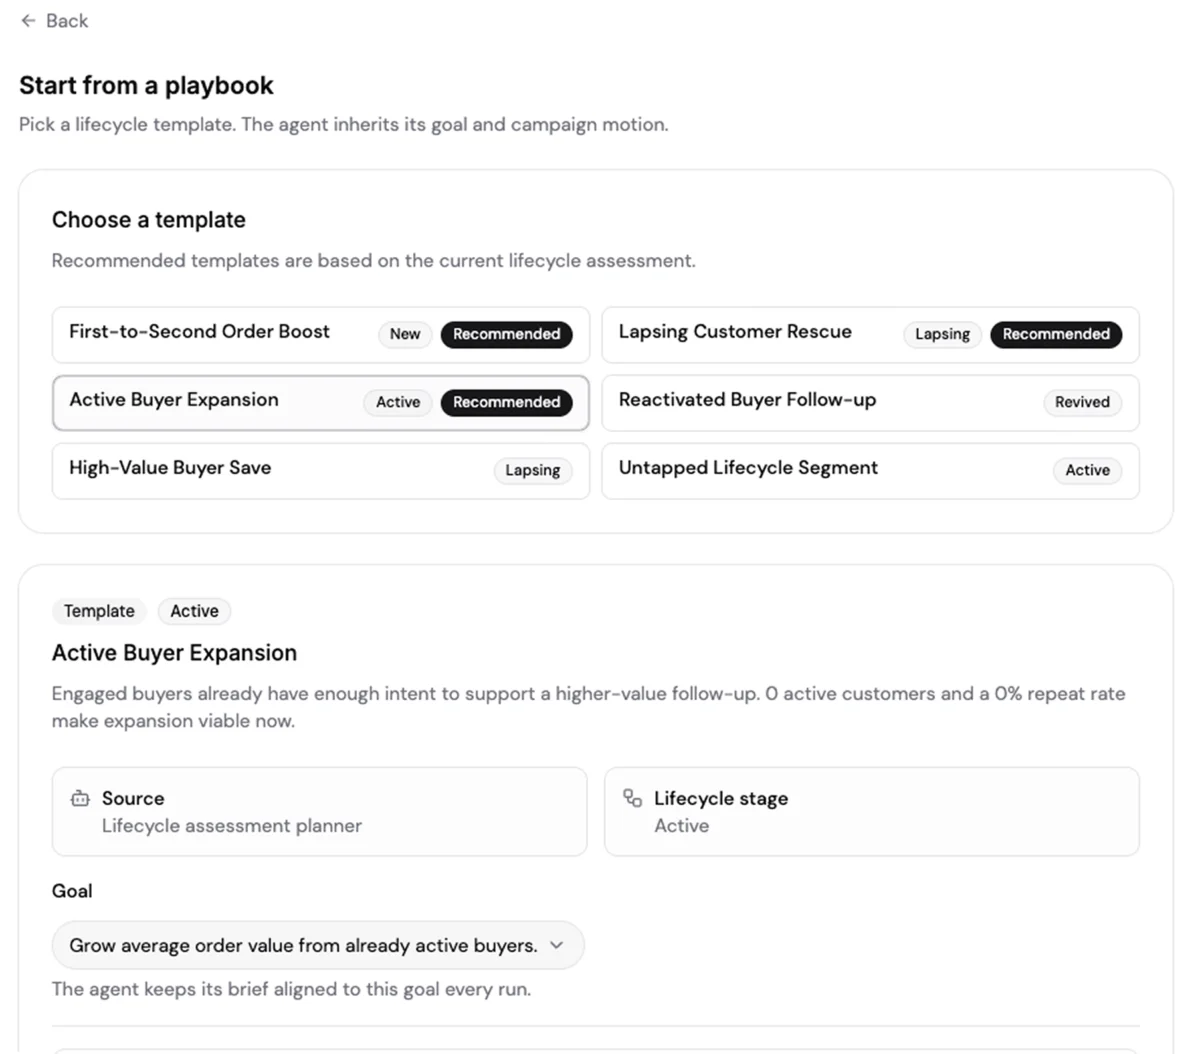Open the Grow average order value dropdown
Viewport: 1200px width, 1054px height.
(x=318, y=945)
